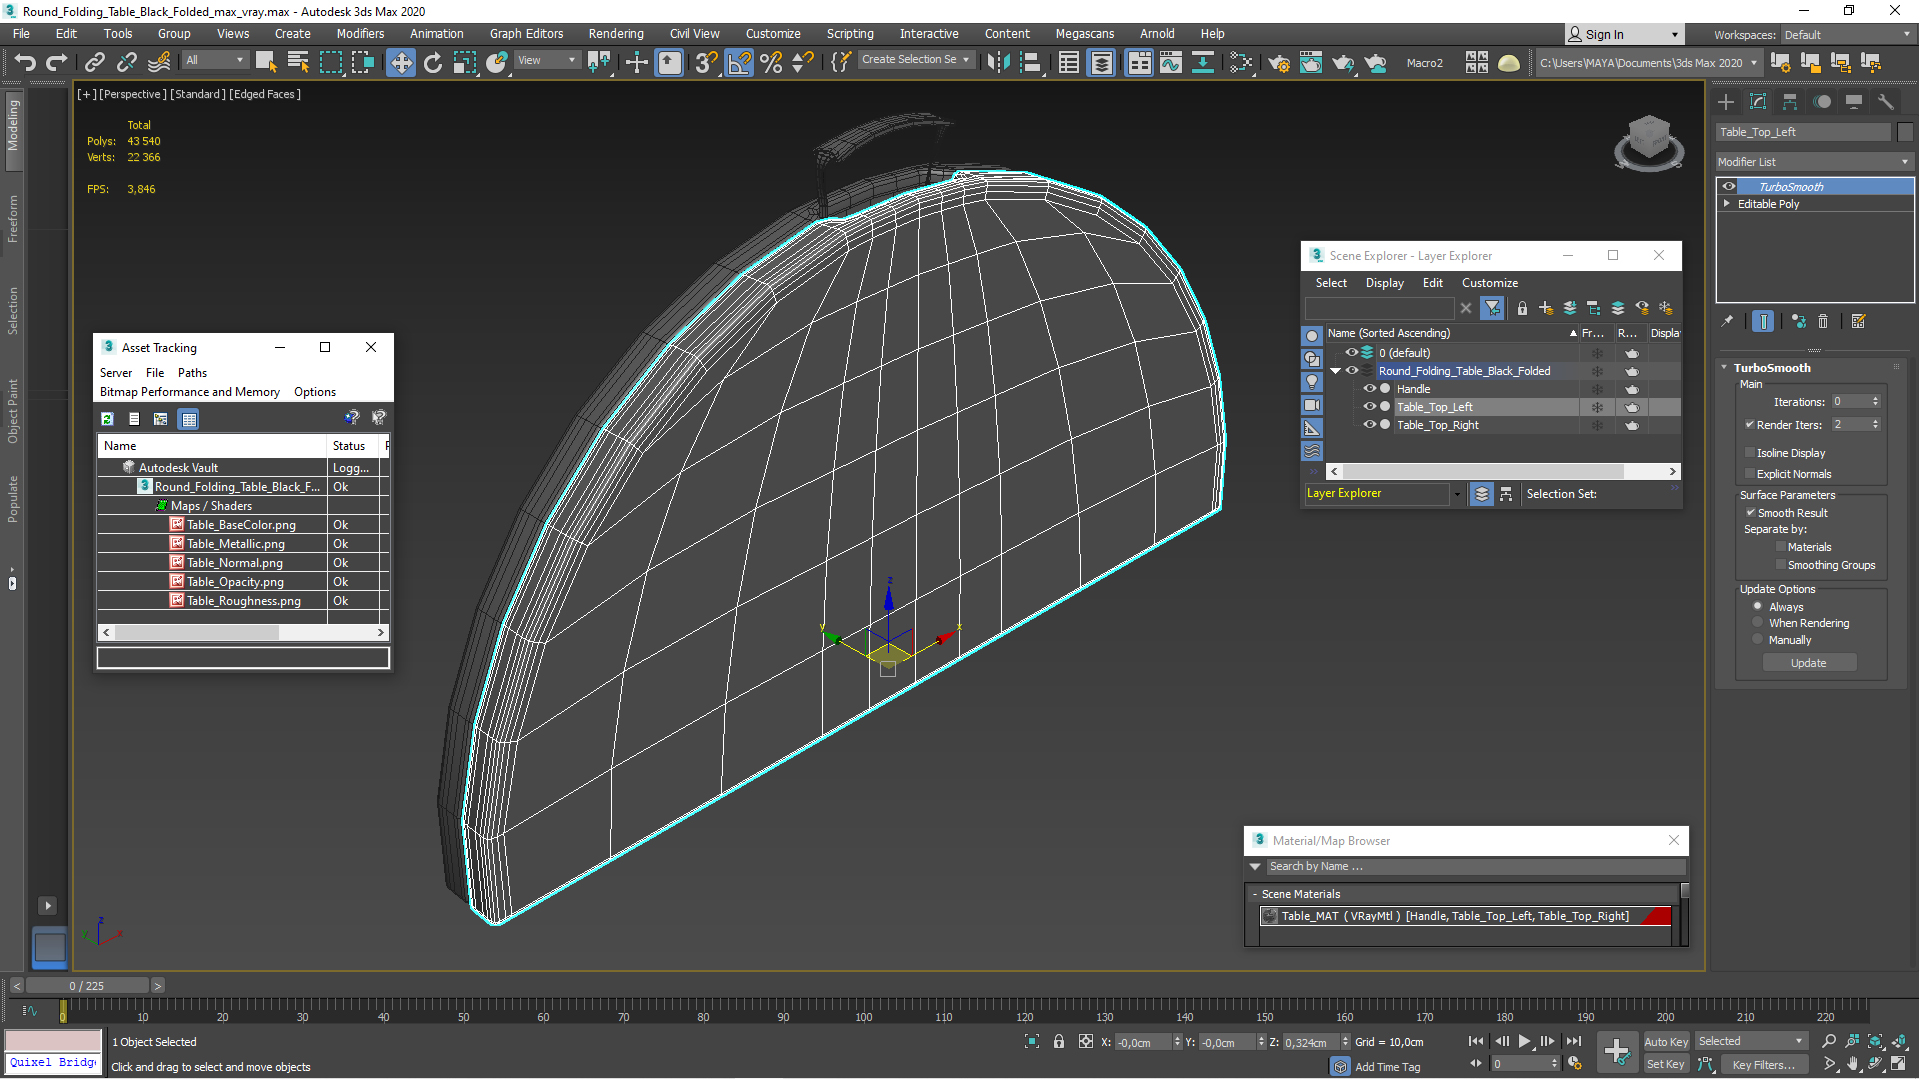Image resolution: width=1920 pixels, height=1080 pixels.
Task: Click the Selection Lock toggle in status bar
Action: pyautogui.click(x=1059, y=1041)
